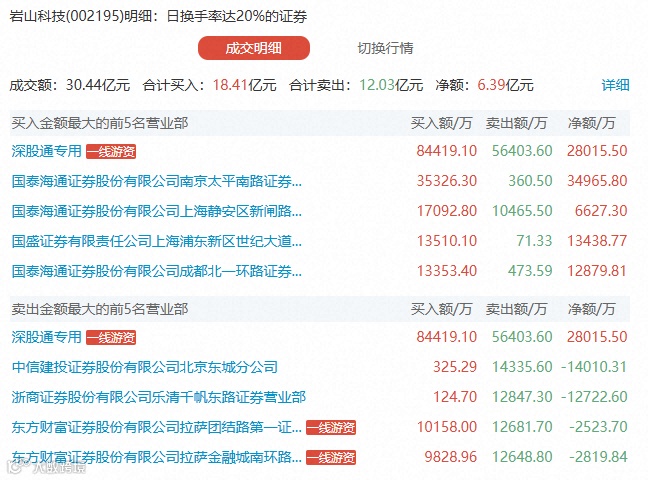Click the heading 买入金额最大的前5名营业部
This screenshot has width=648, height=480.
(100, 123)
